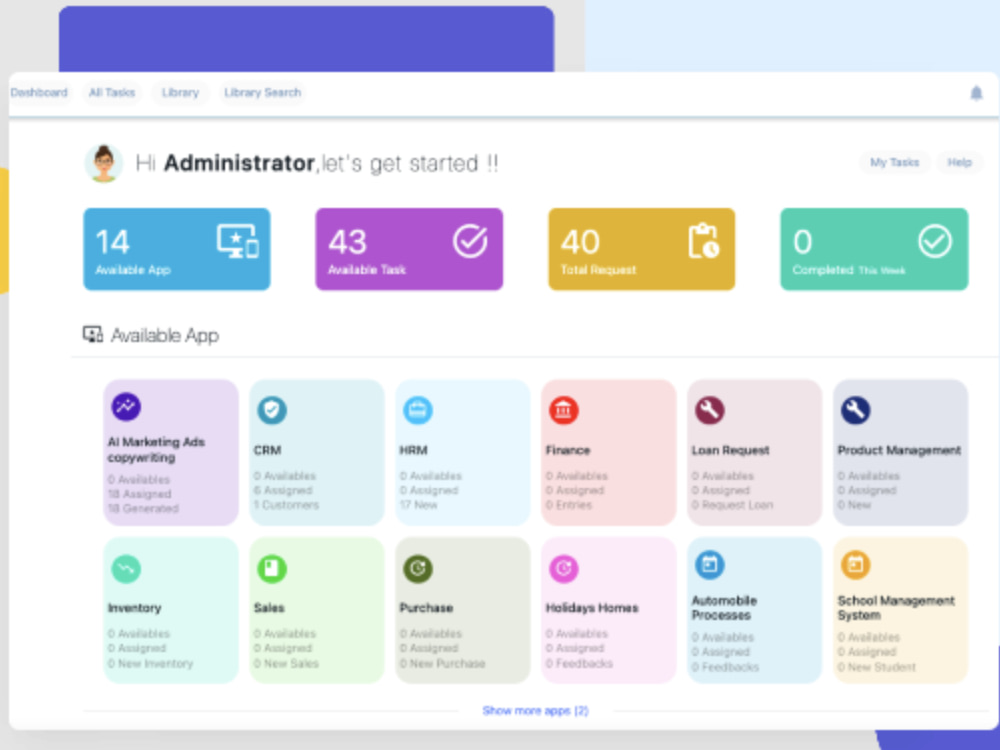
Task: Click the notification bell icon
Action: tap(976, 93)
